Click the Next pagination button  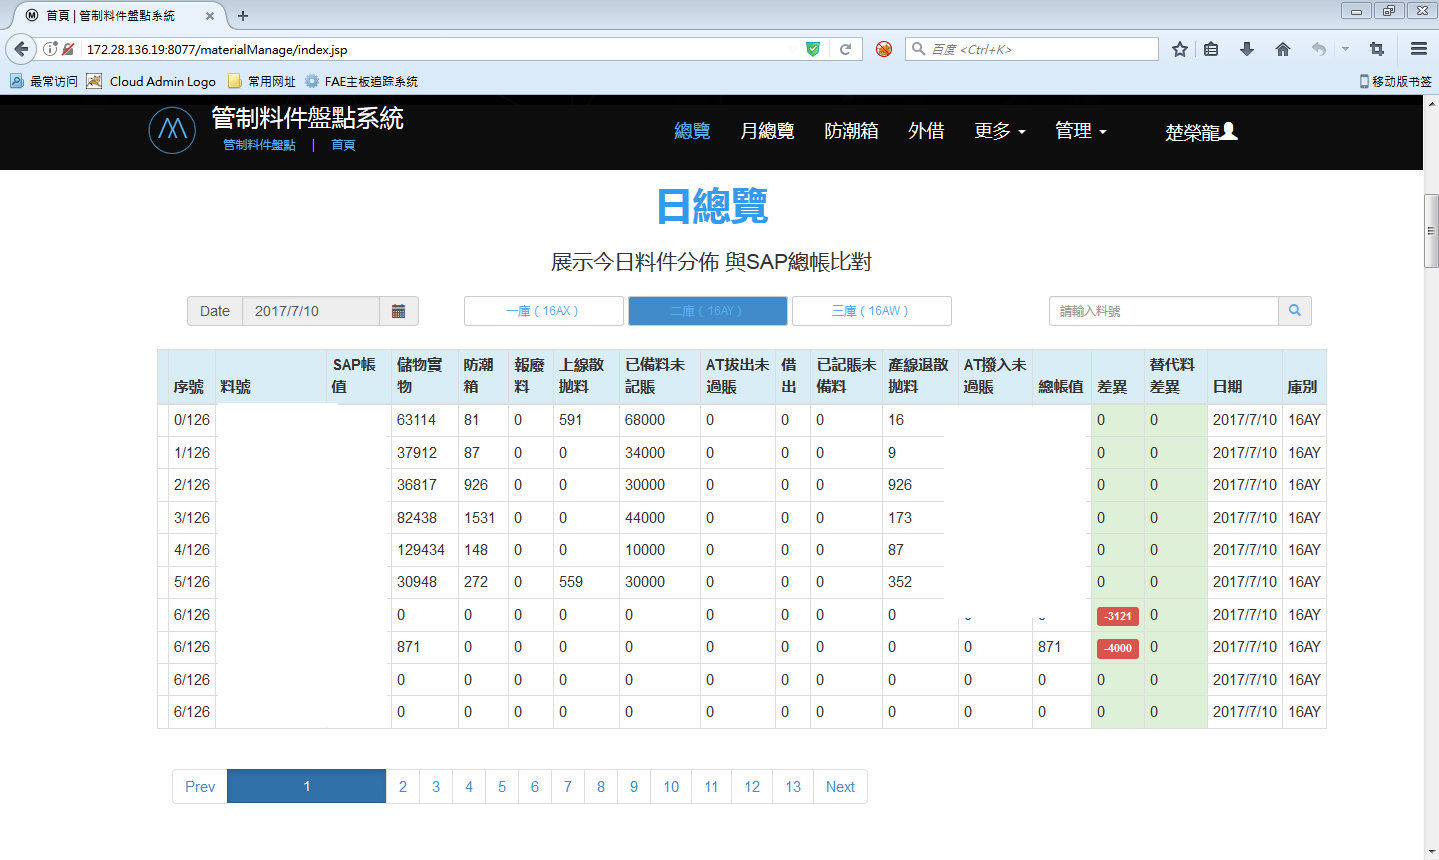tap(840, 787)
